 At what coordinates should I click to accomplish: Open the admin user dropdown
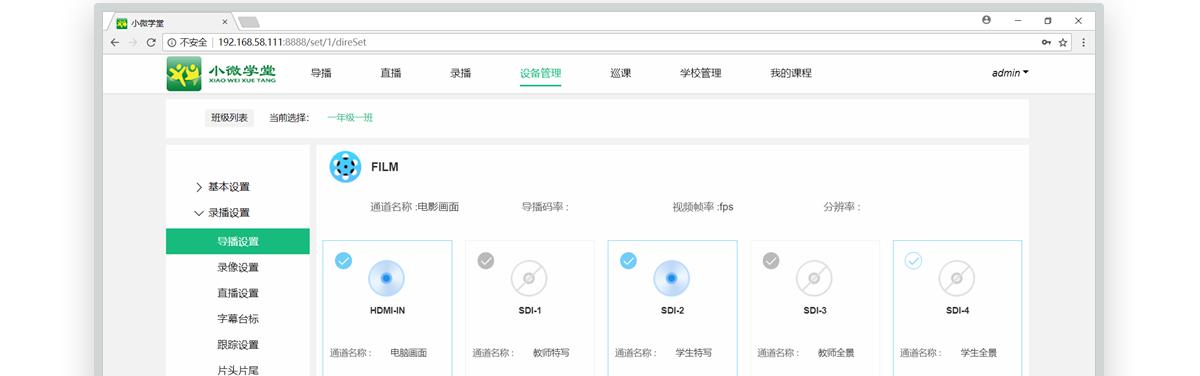point(1010,73)
